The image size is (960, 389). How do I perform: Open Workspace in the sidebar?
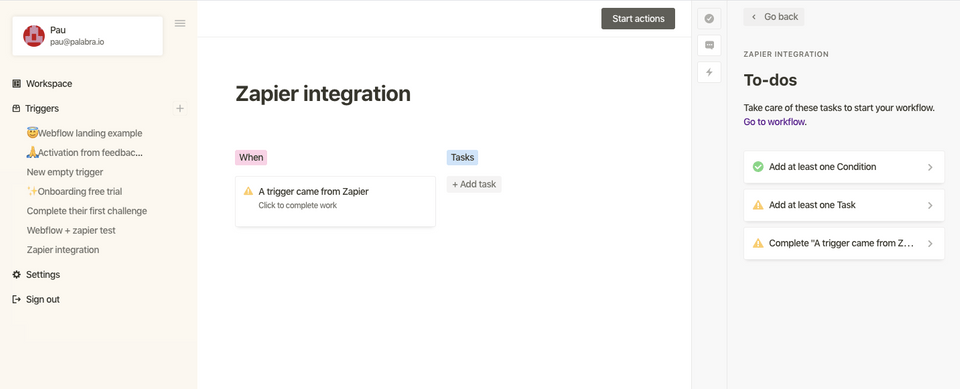point(49,83)
